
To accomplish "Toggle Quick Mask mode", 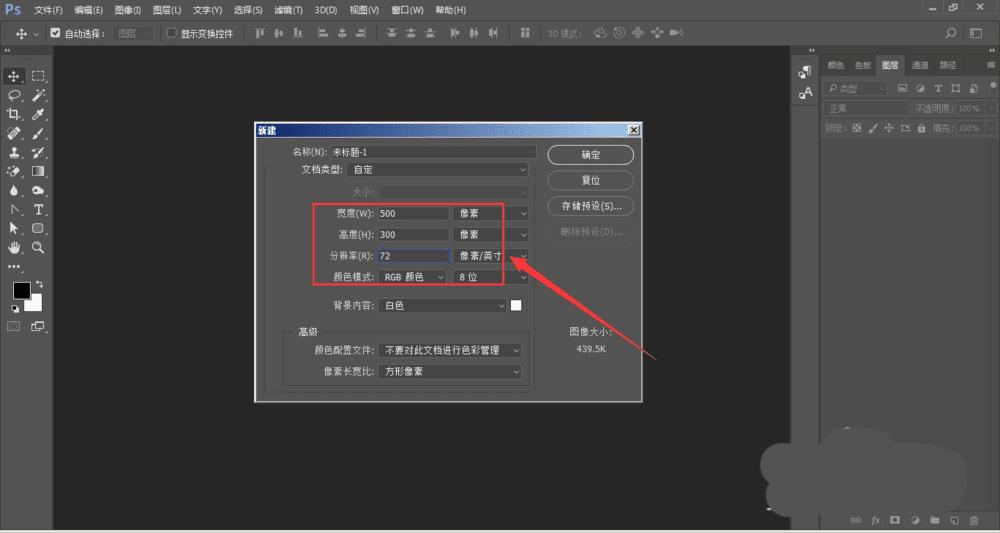I will pos(13,326).
